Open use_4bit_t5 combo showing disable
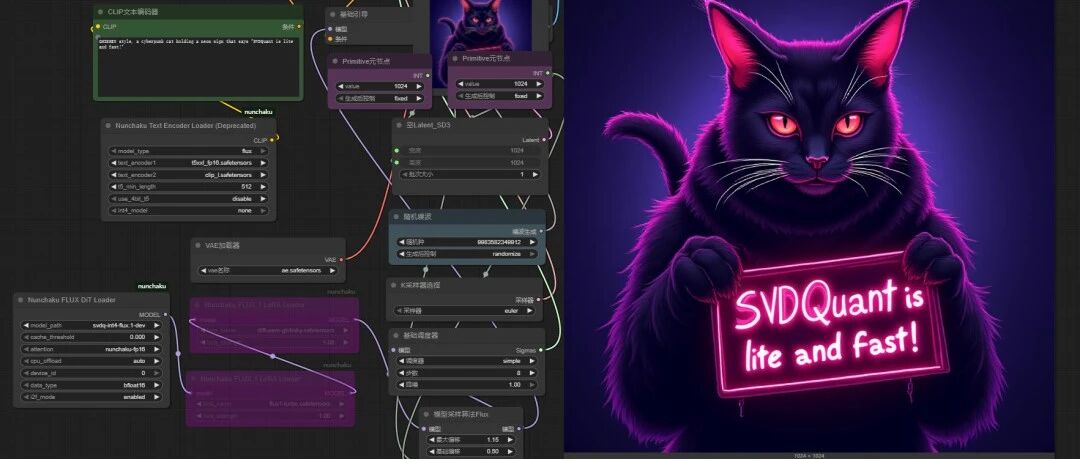This screenshot has width=1080, height=459. pos(189,198)
